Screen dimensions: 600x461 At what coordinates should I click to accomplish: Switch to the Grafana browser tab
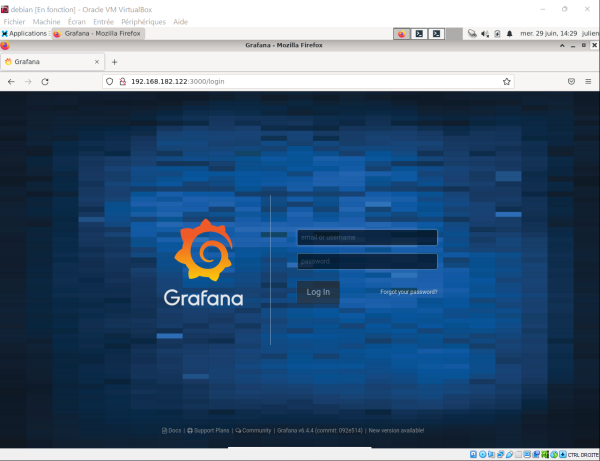coord(52,62)
